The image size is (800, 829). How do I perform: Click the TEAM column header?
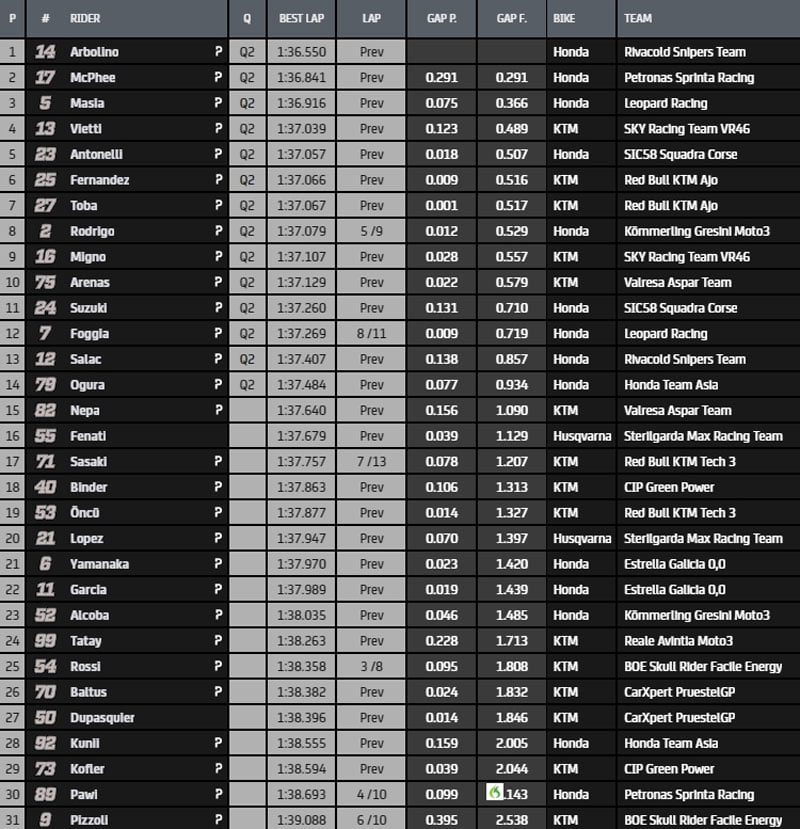pyautogui.click(x=639, y=18)
